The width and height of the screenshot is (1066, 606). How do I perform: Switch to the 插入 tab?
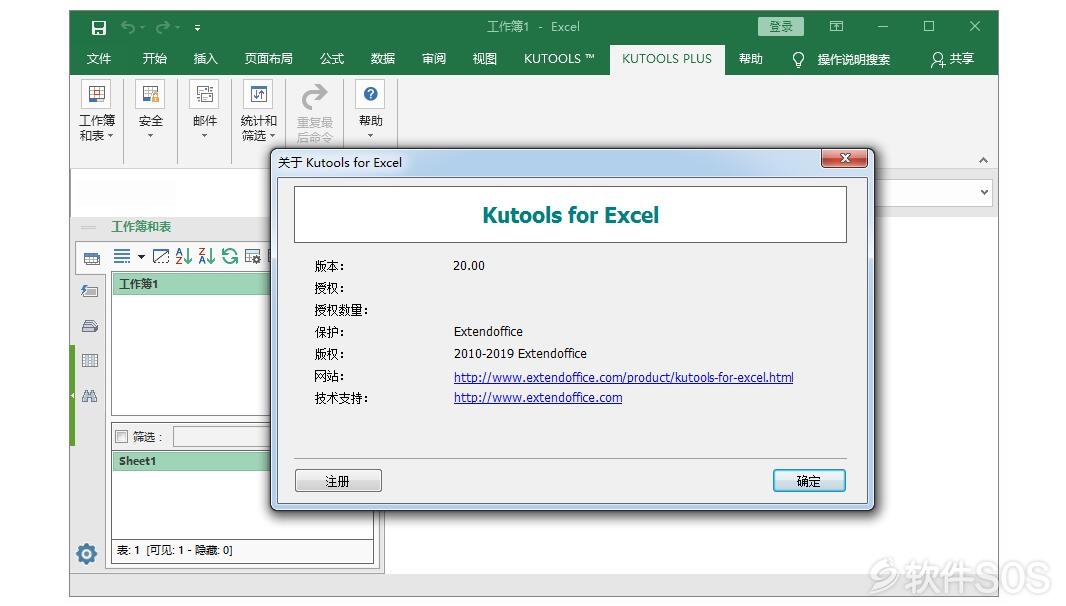point(205,59)
